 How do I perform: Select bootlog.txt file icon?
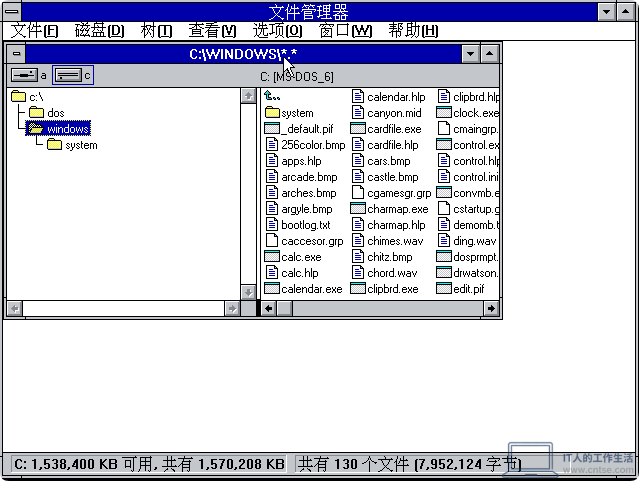(x=272, y=225)
